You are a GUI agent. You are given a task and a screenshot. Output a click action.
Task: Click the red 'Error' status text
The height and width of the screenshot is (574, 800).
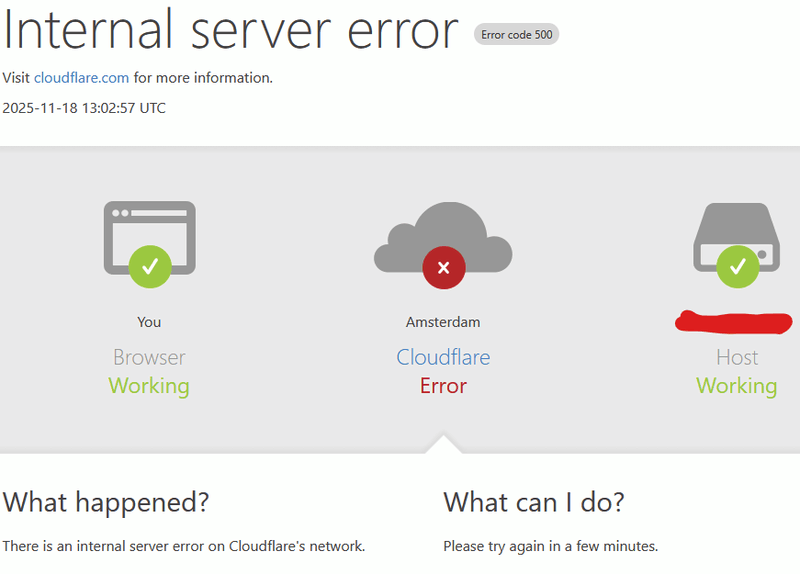(x=443, y=386)
